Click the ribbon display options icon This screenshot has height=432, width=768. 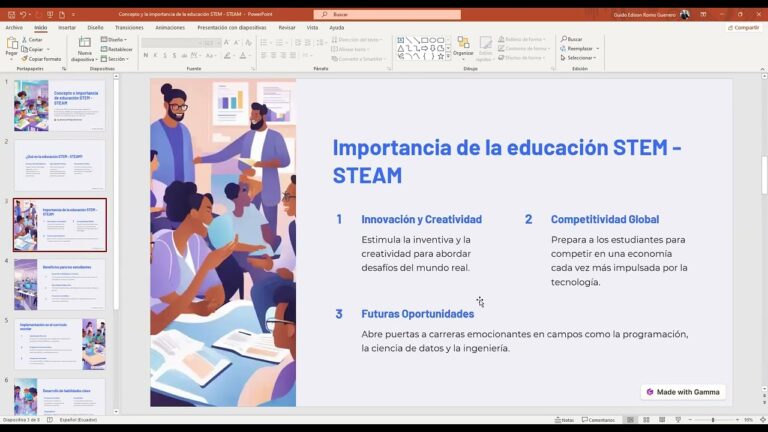point(703,15)
